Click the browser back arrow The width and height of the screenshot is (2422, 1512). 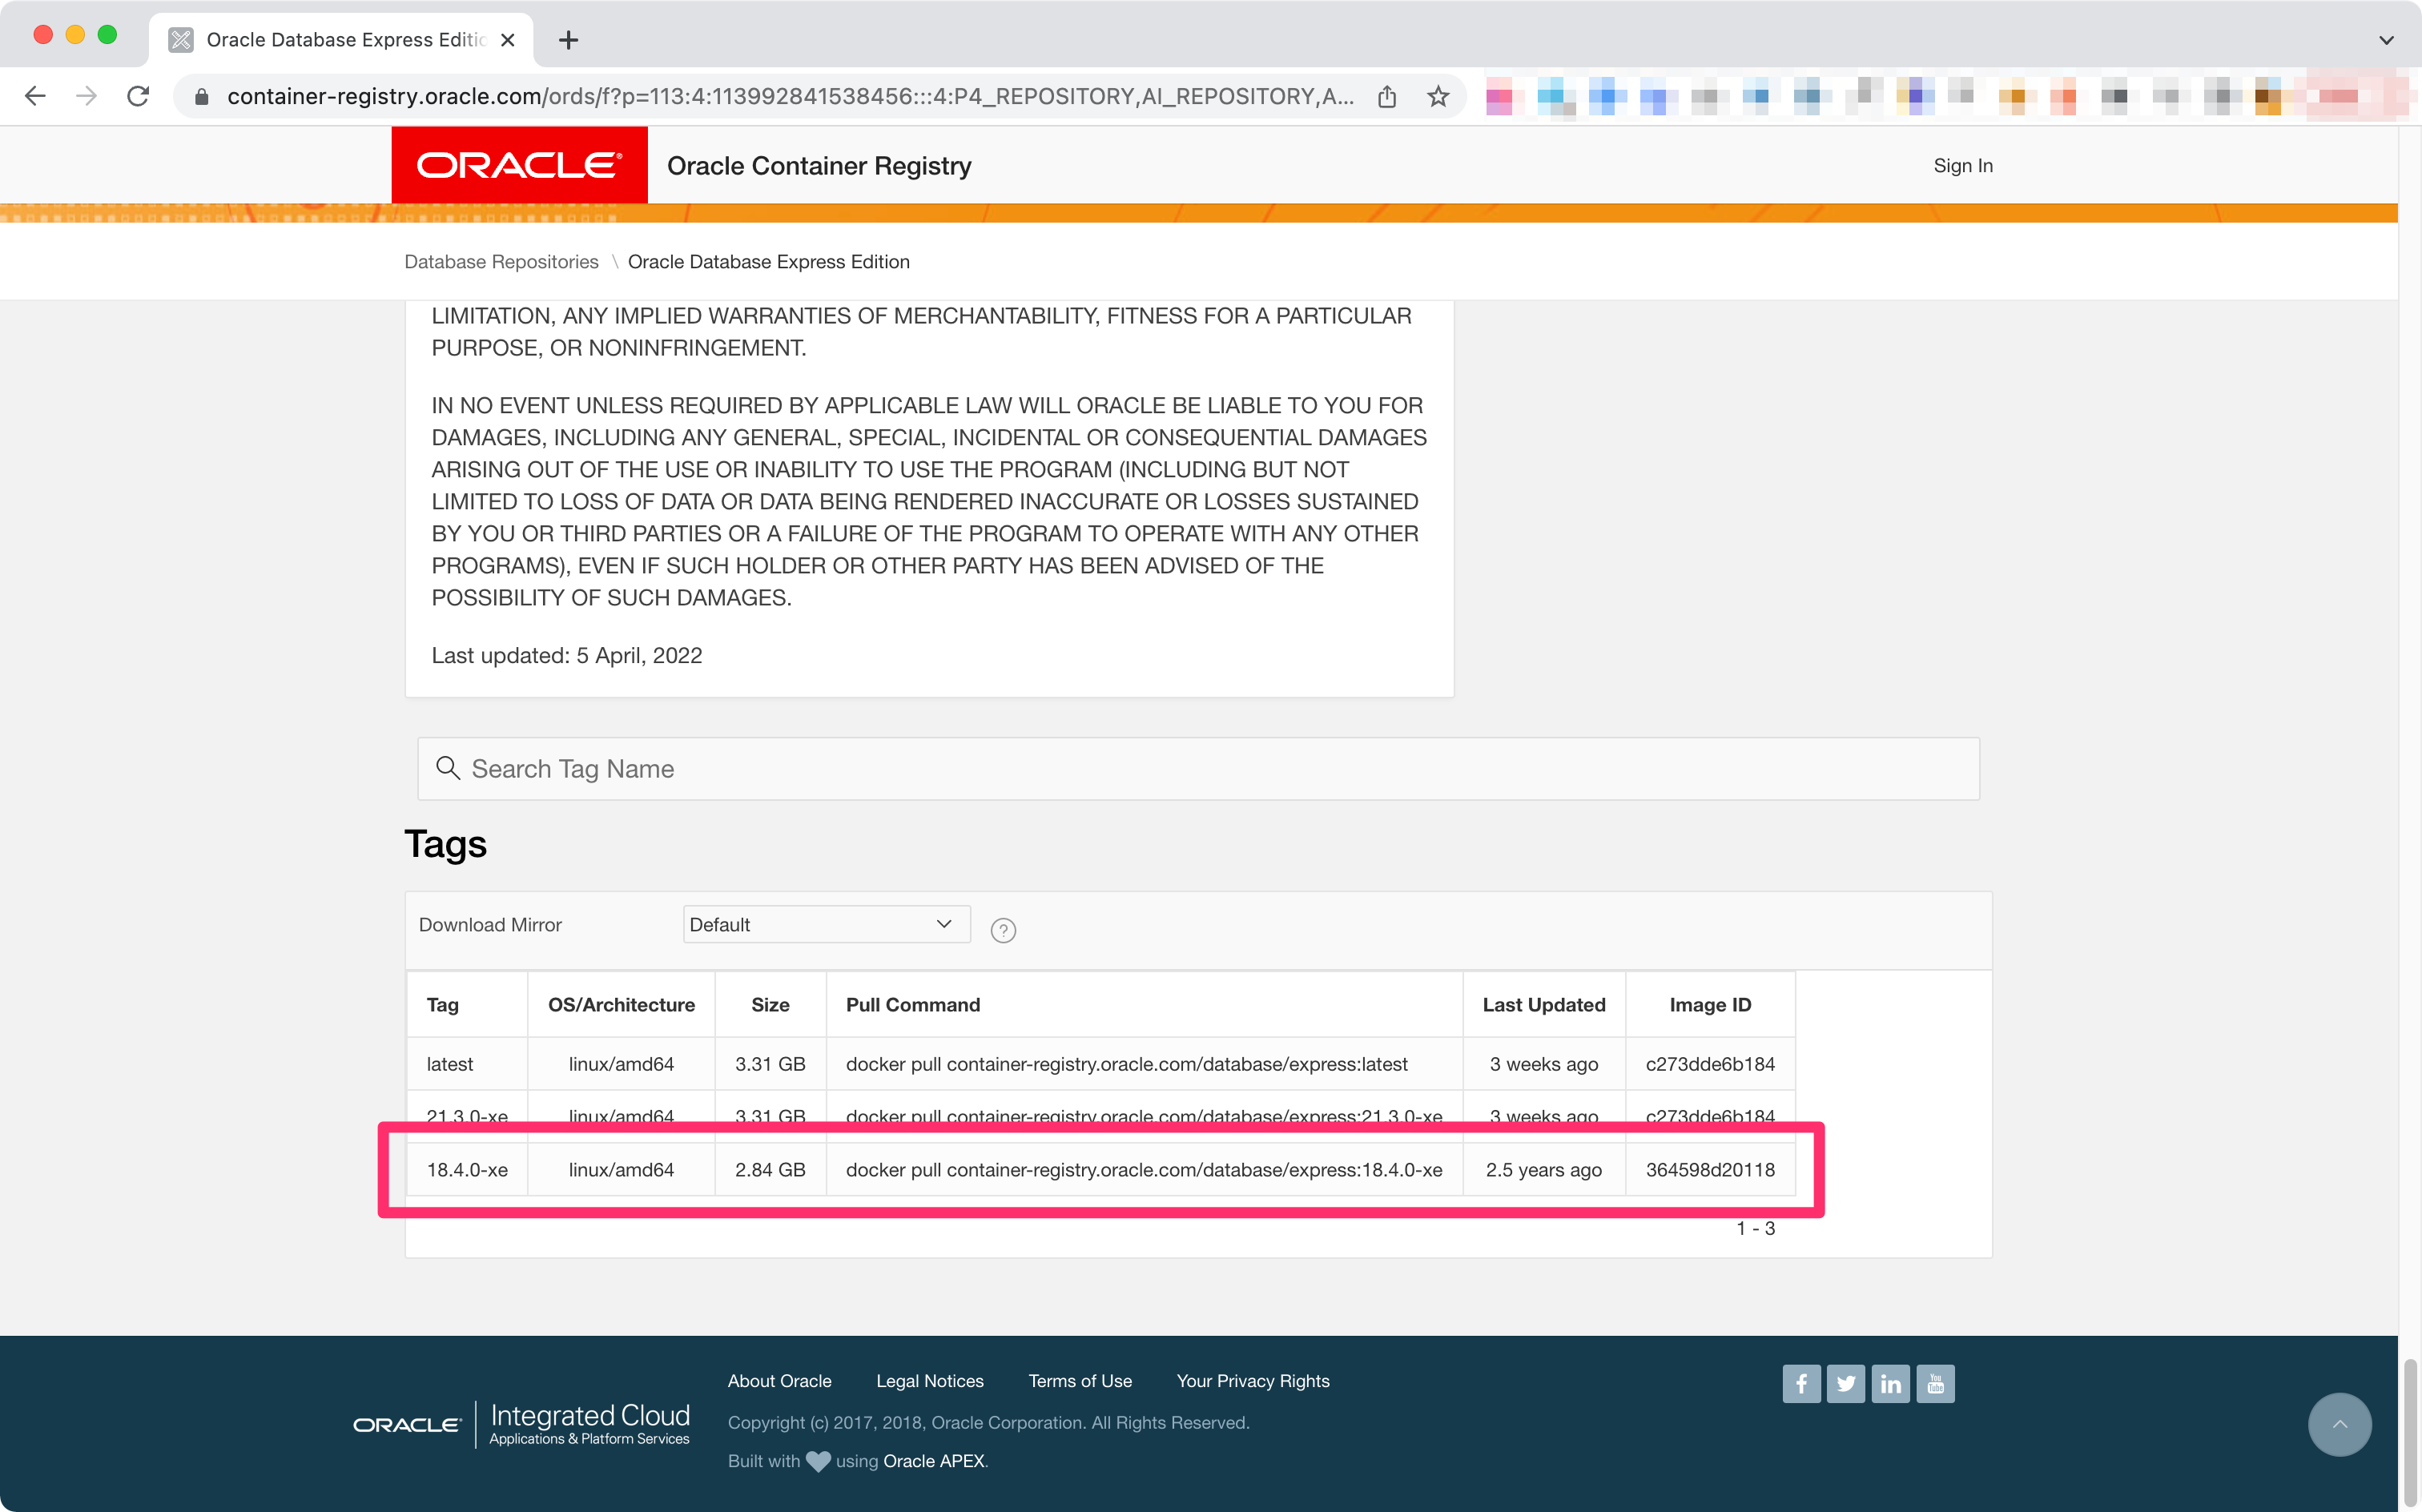(x=35, y=96)
